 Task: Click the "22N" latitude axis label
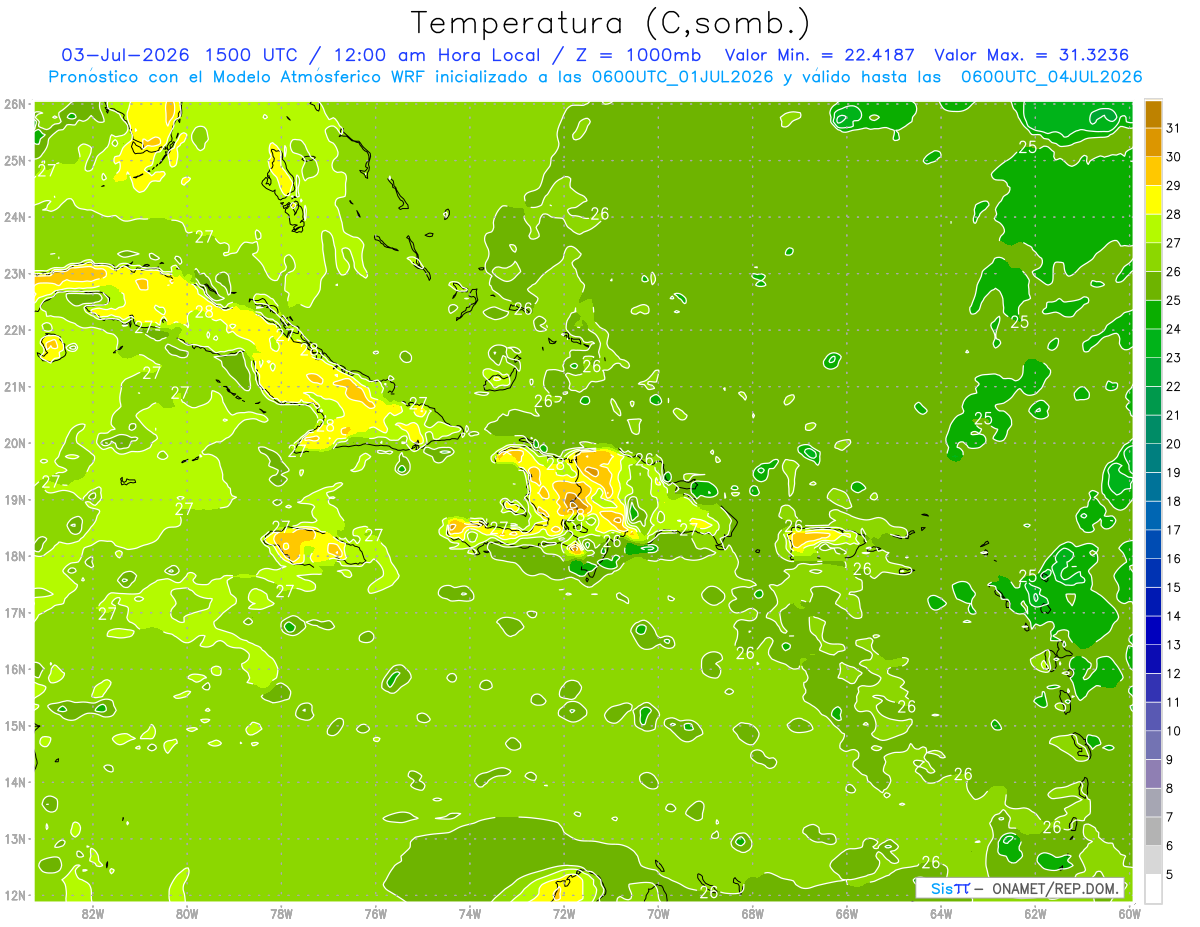tap(14, 330)
